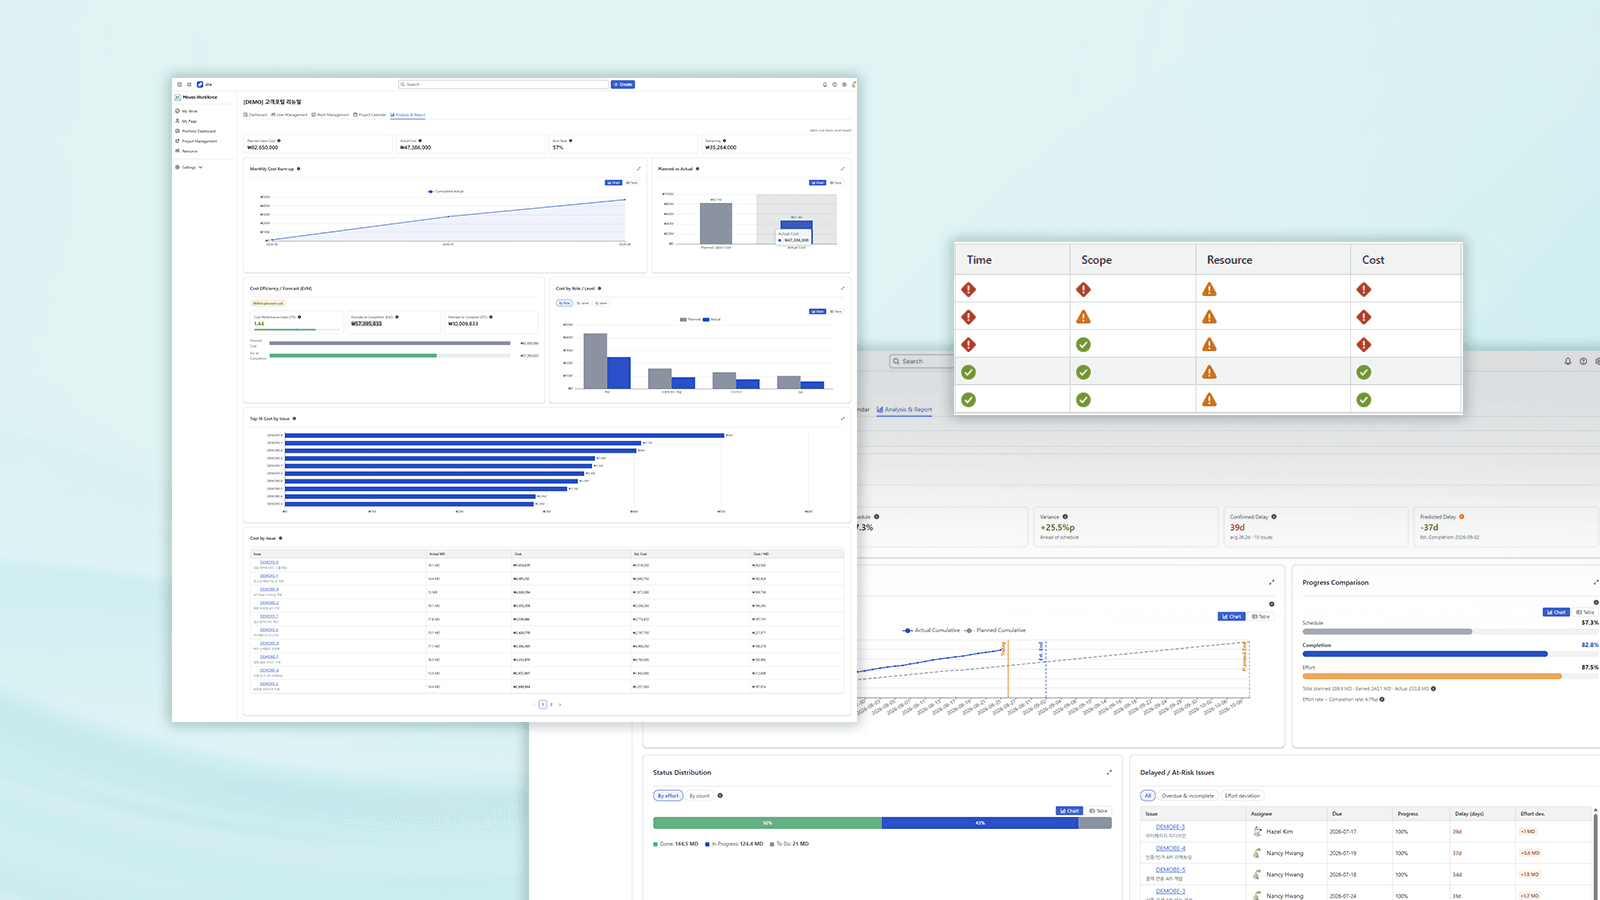Expand the Progress Comparison panel fullscreen
This screenshot has height=900, width=1600.
click(1595, 582)
